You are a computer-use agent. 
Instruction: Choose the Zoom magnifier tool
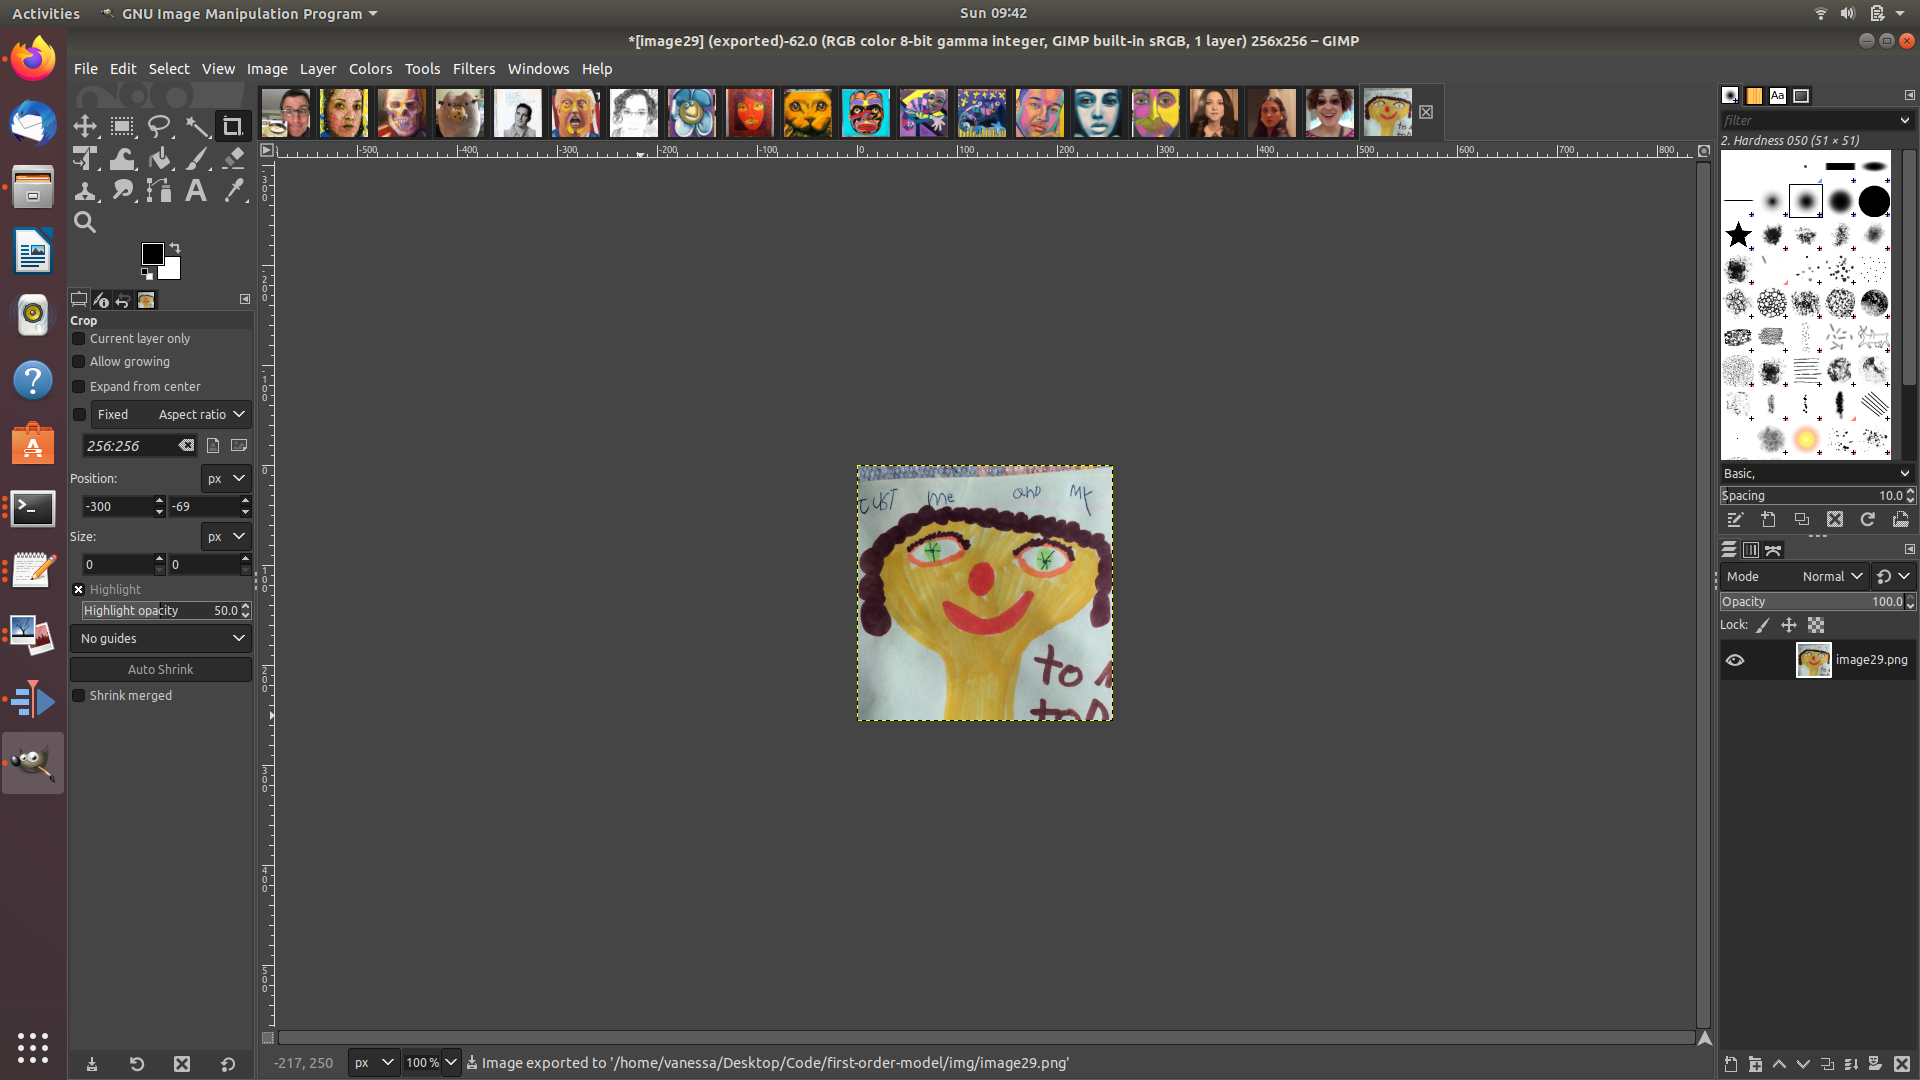pos(85,222)
